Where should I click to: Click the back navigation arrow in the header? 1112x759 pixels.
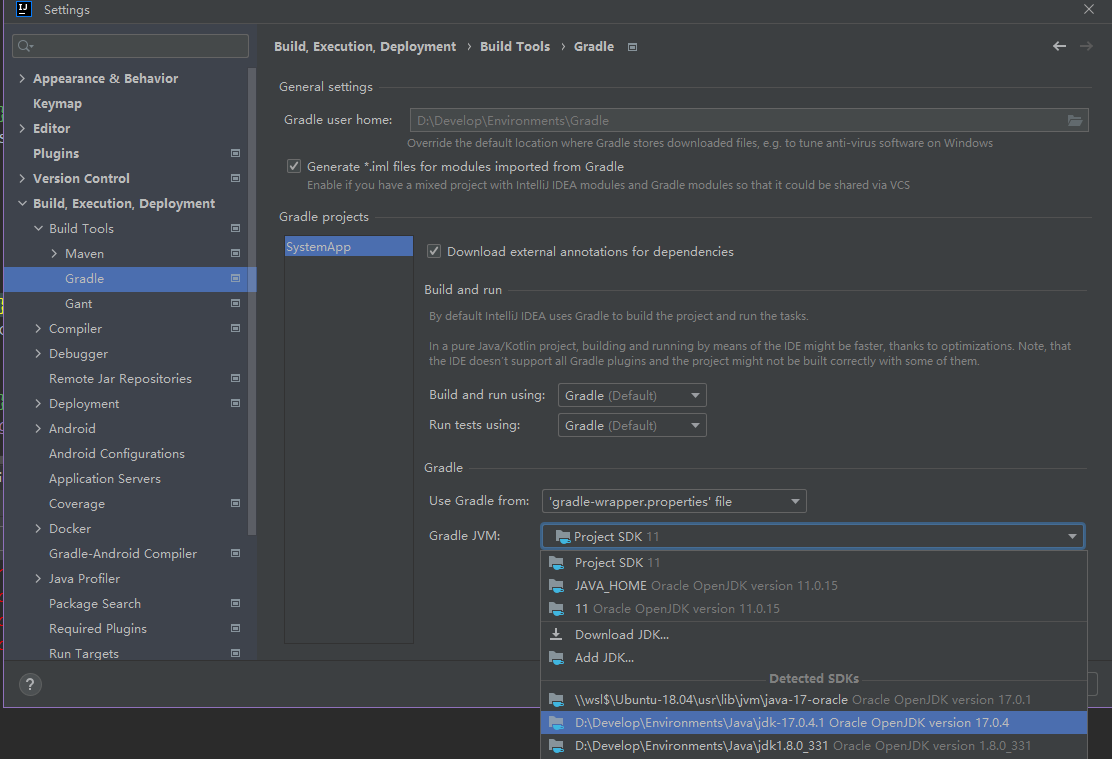(x=1060, y=46)
